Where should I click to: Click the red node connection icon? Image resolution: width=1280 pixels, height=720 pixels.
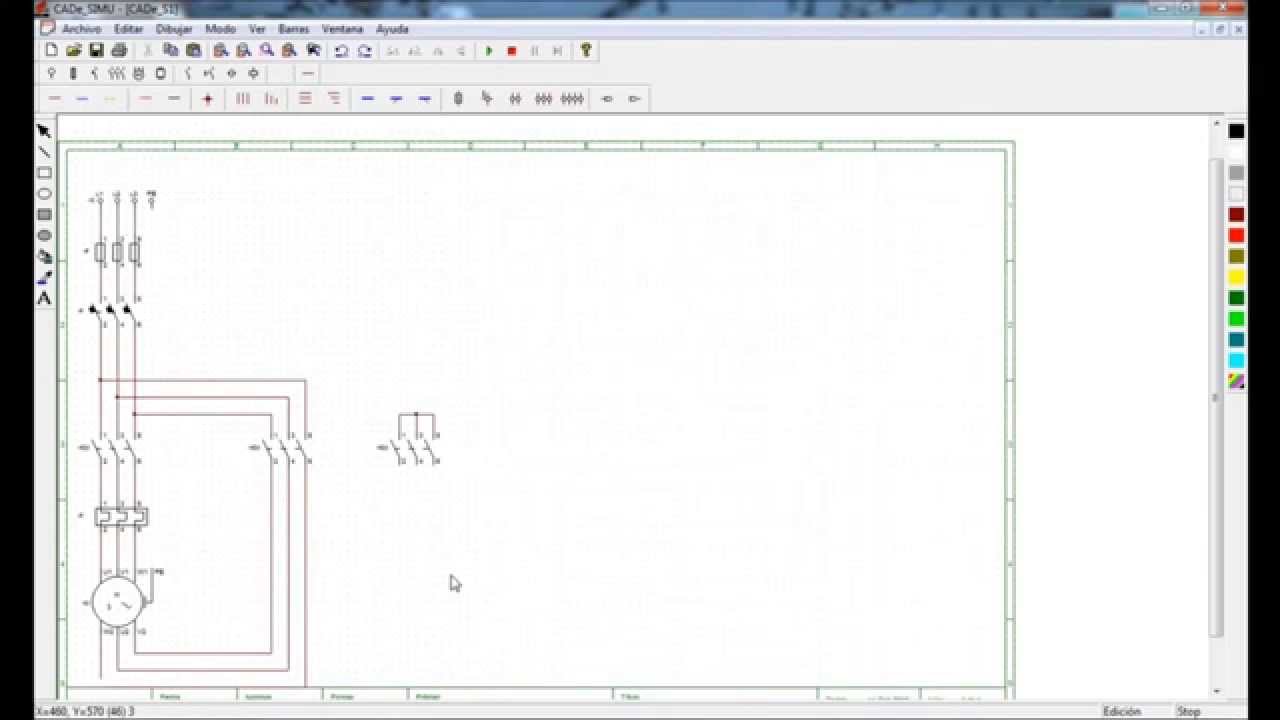[x=207, y=98]
